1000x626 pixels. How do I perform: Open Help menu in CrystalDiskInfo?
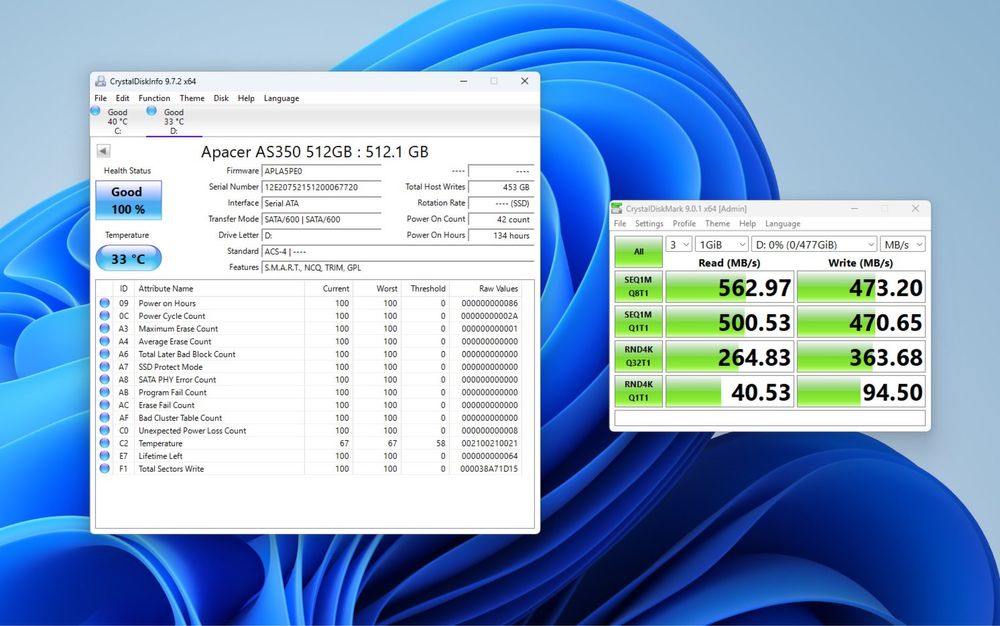(x=246, y=98)
